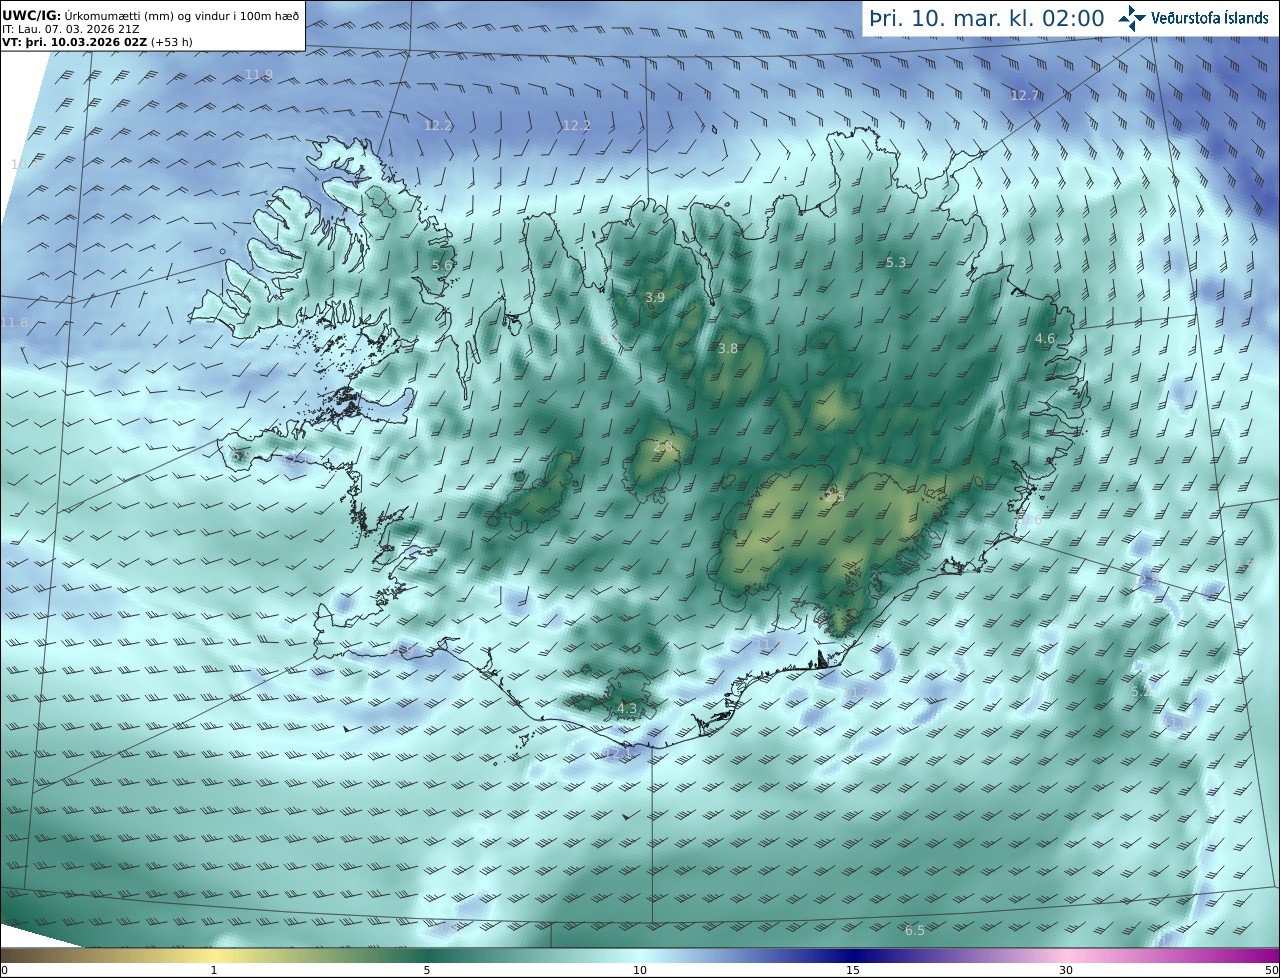The width and height of the screenshot is (1280, 978).
Task: Click the 10 tick label on the color bar
Action: [x=640, y=970]
